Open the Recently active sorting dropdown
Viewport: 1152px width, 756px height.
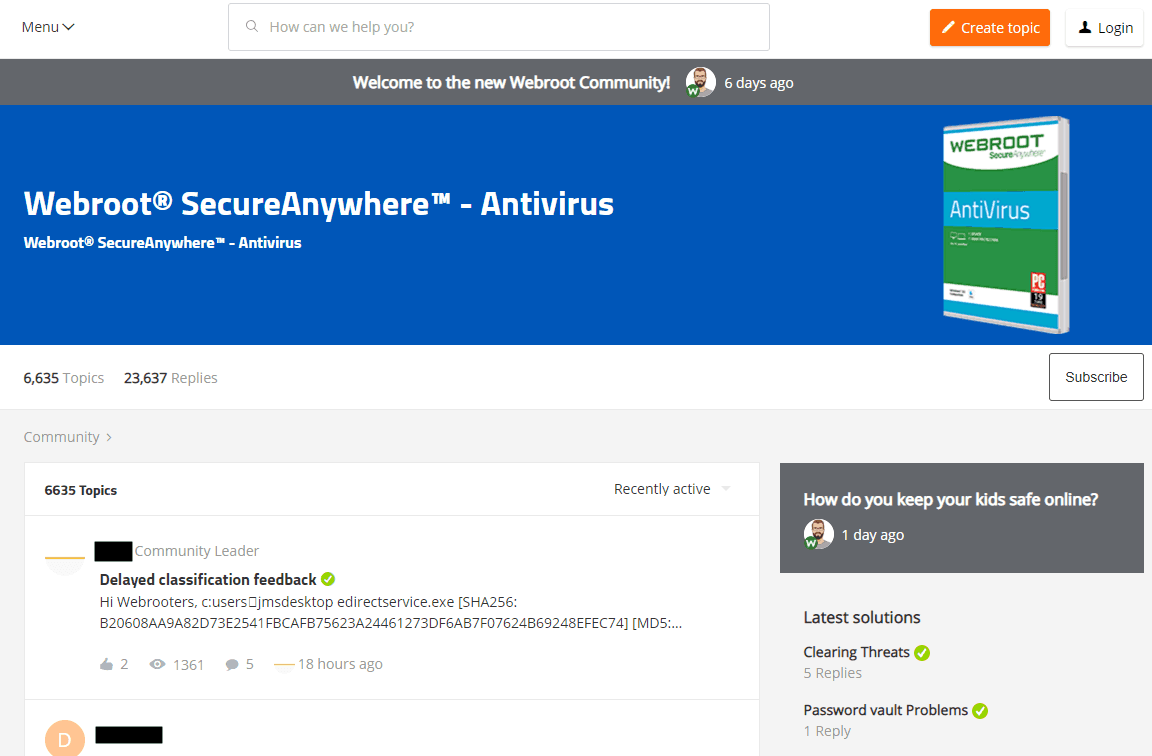click(670, 488)
